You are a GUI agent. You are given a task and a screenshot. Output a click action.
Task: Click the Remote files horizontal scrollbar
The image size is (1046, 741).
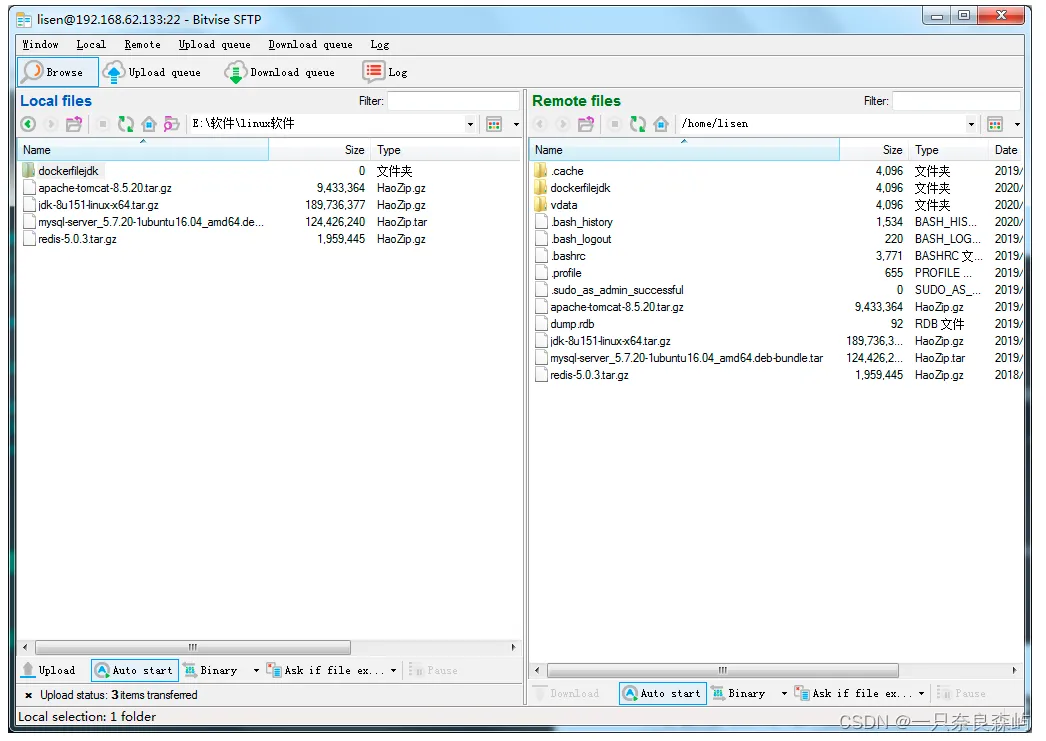[x=722, y=670]
